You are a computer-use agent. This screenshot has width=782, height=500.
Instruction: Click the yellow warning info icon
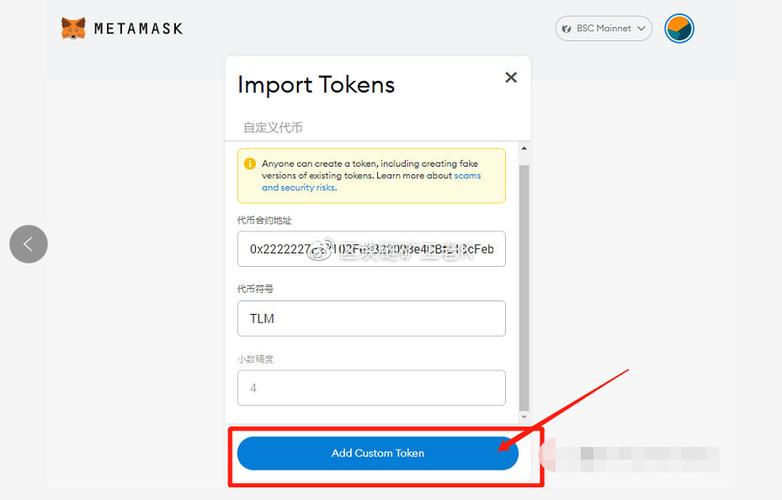click(250, 163)
